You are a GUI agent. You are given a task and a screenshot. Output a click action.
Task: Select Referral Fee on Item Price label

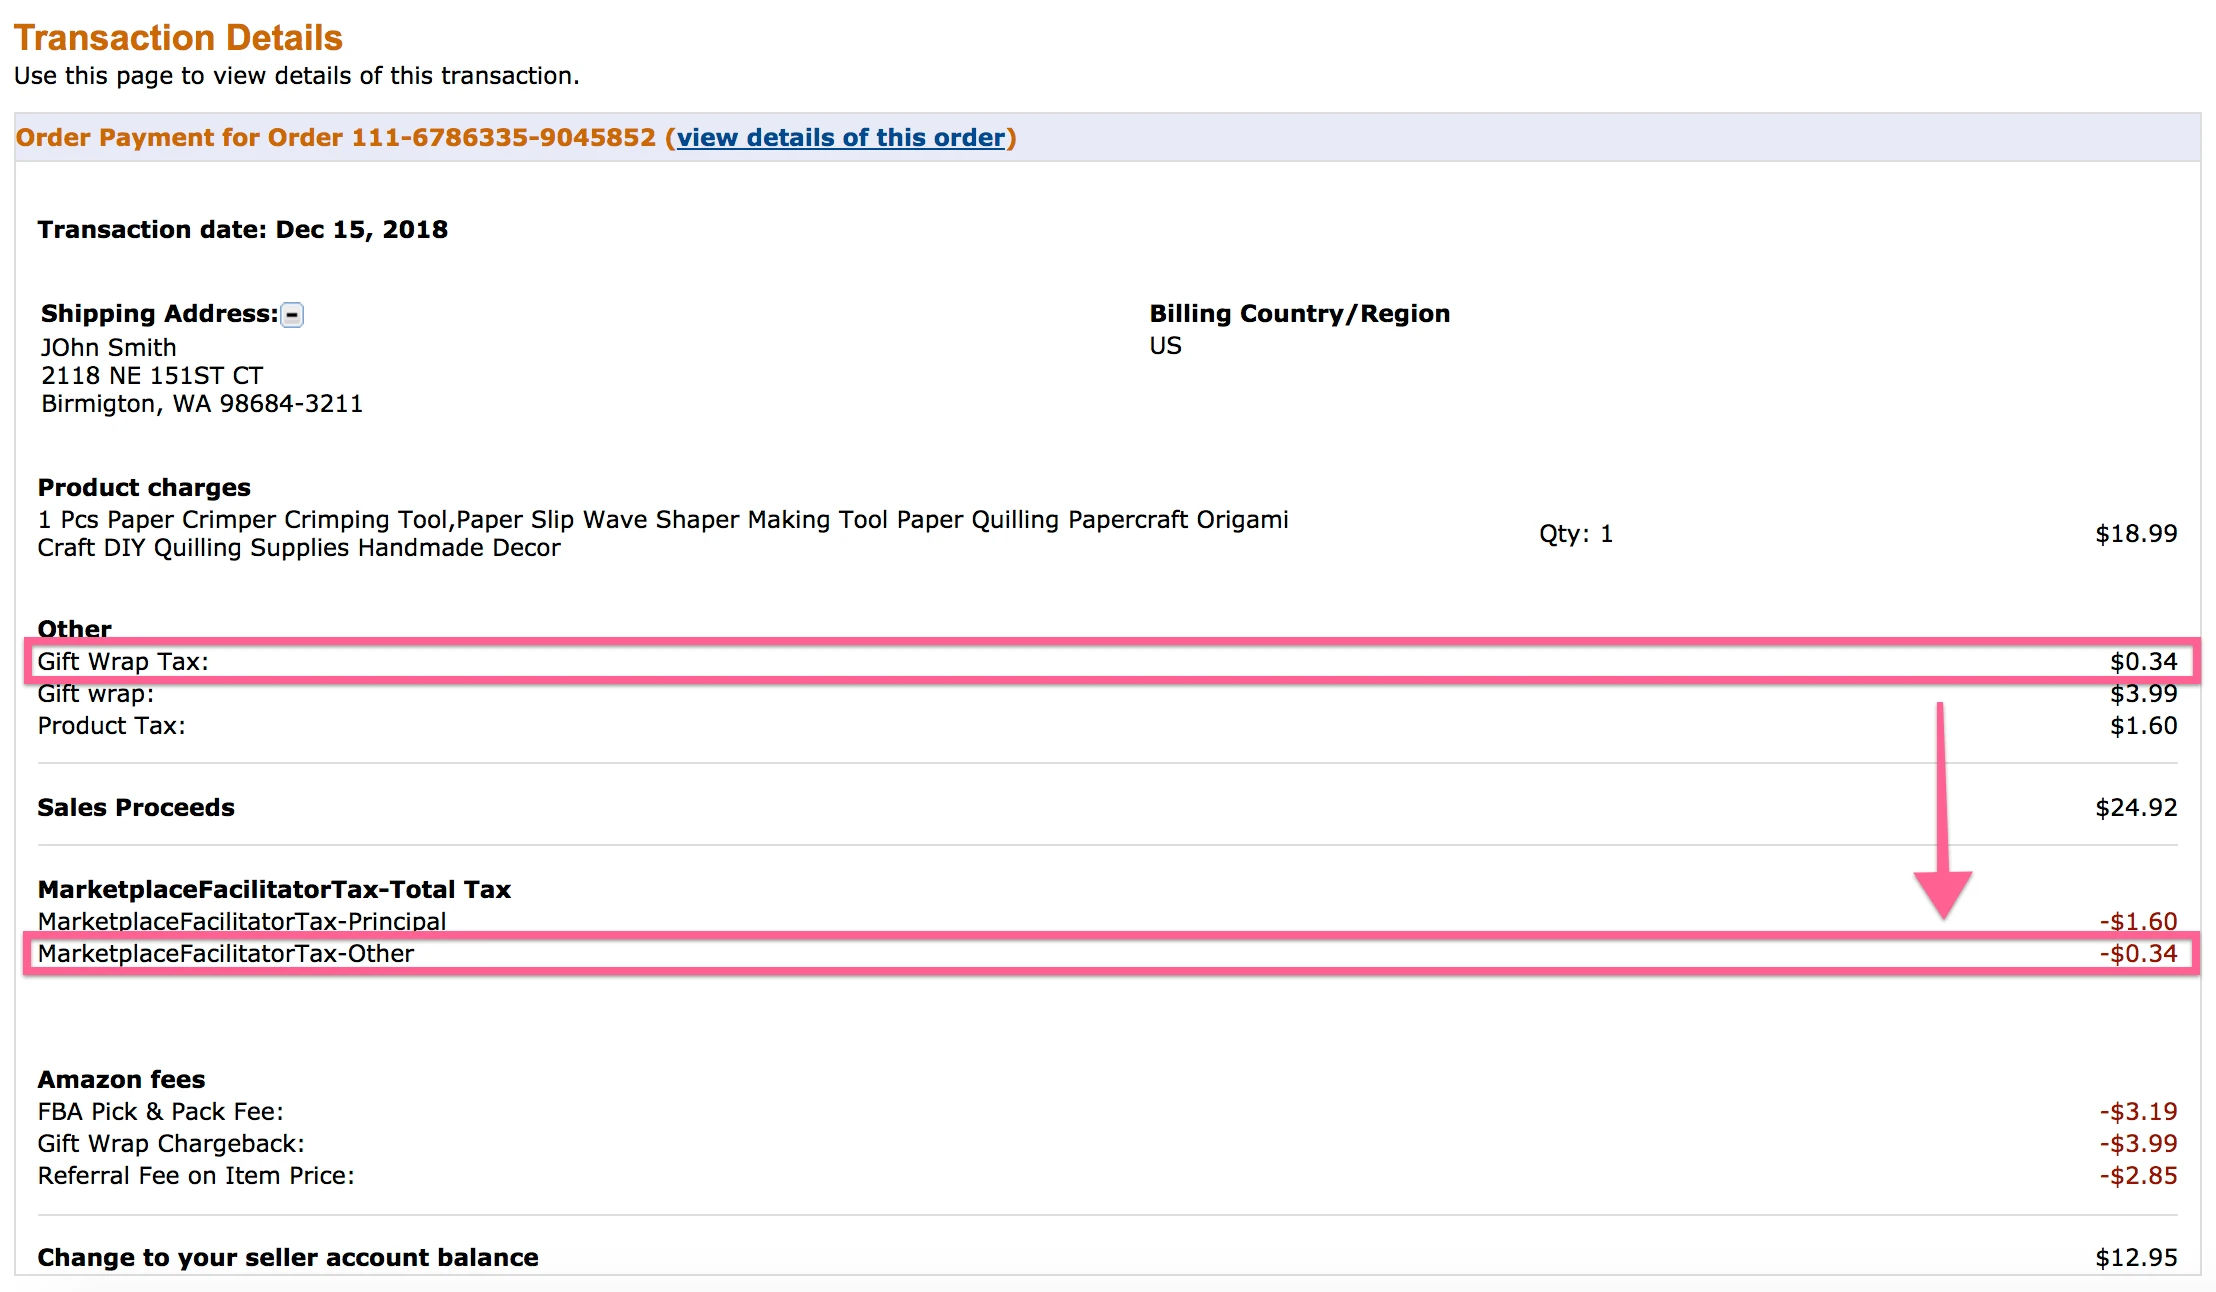[196, 1176]
